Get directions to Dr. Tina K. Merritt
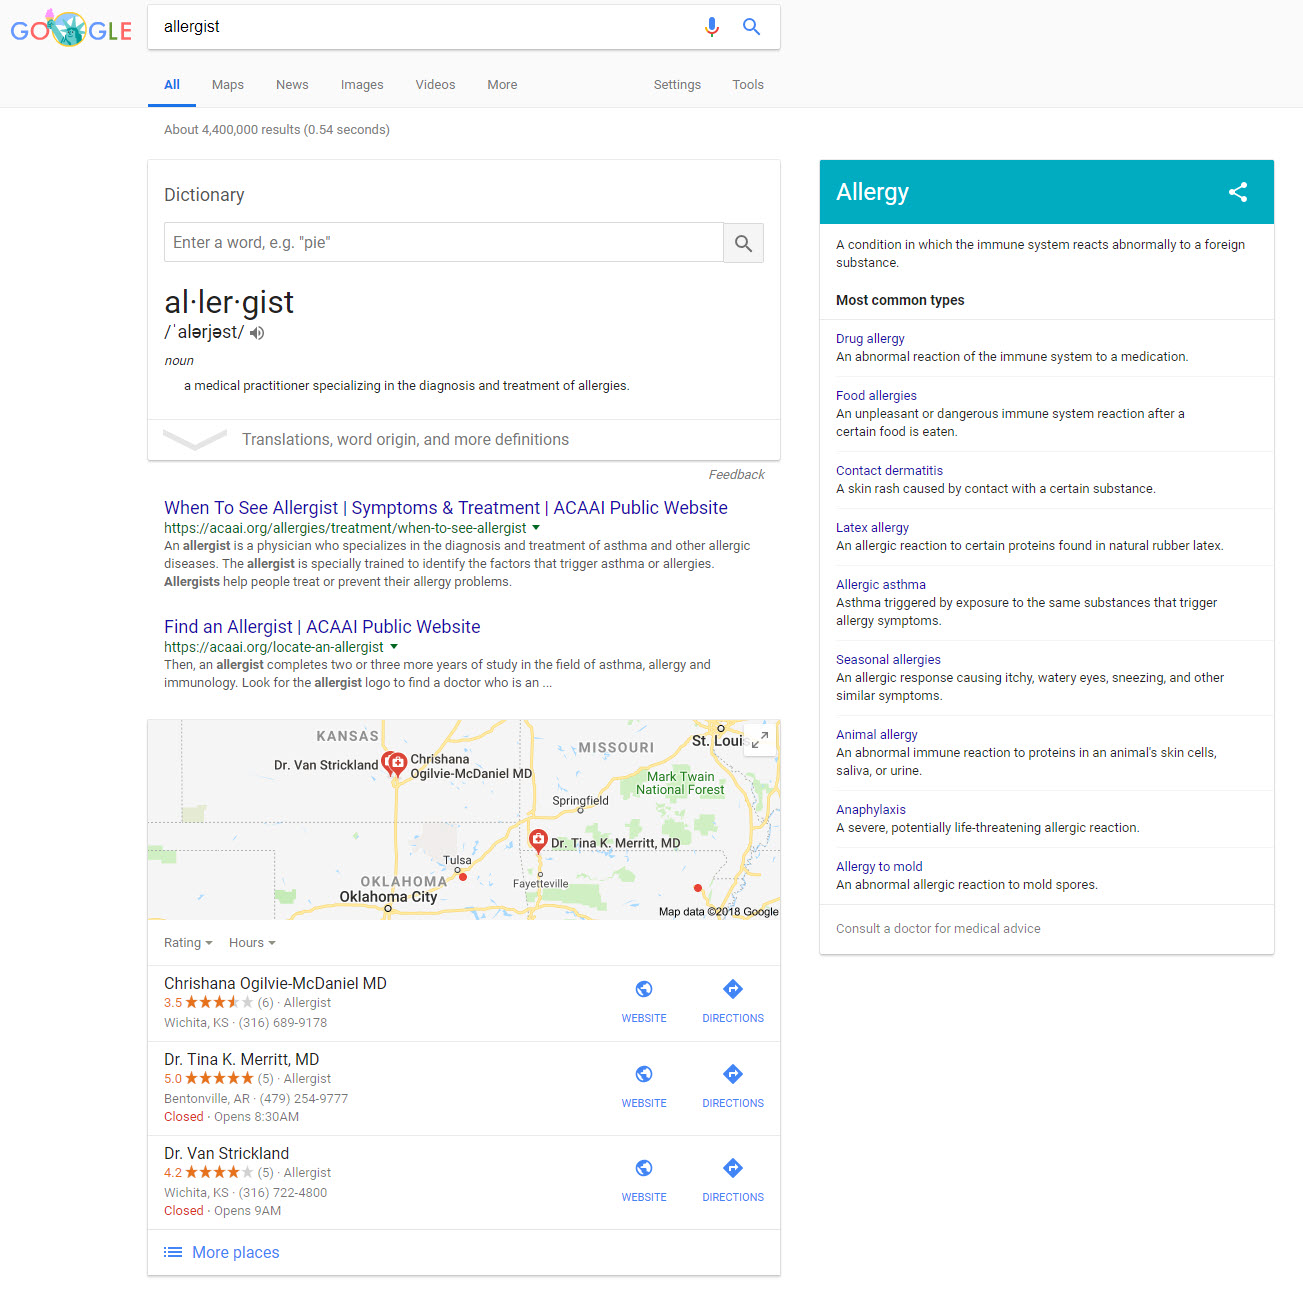This screenshot has height=1294, width=1303. [x=733, y=1087]
